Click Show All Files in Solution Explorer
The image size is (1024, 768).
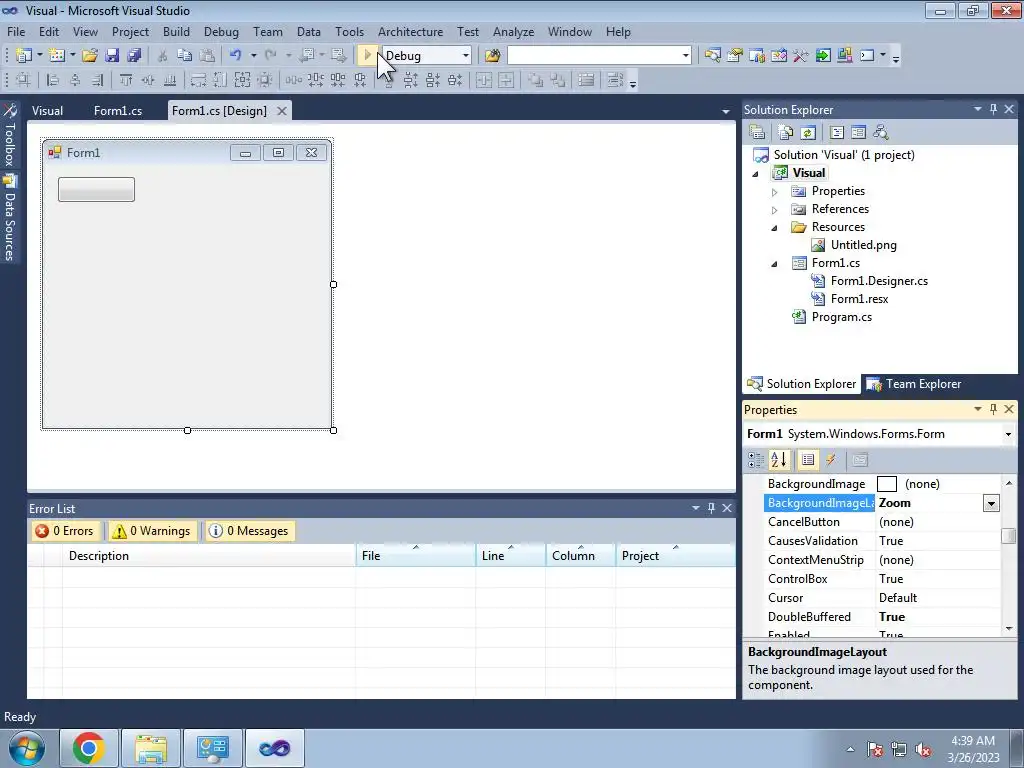(786, 133)
